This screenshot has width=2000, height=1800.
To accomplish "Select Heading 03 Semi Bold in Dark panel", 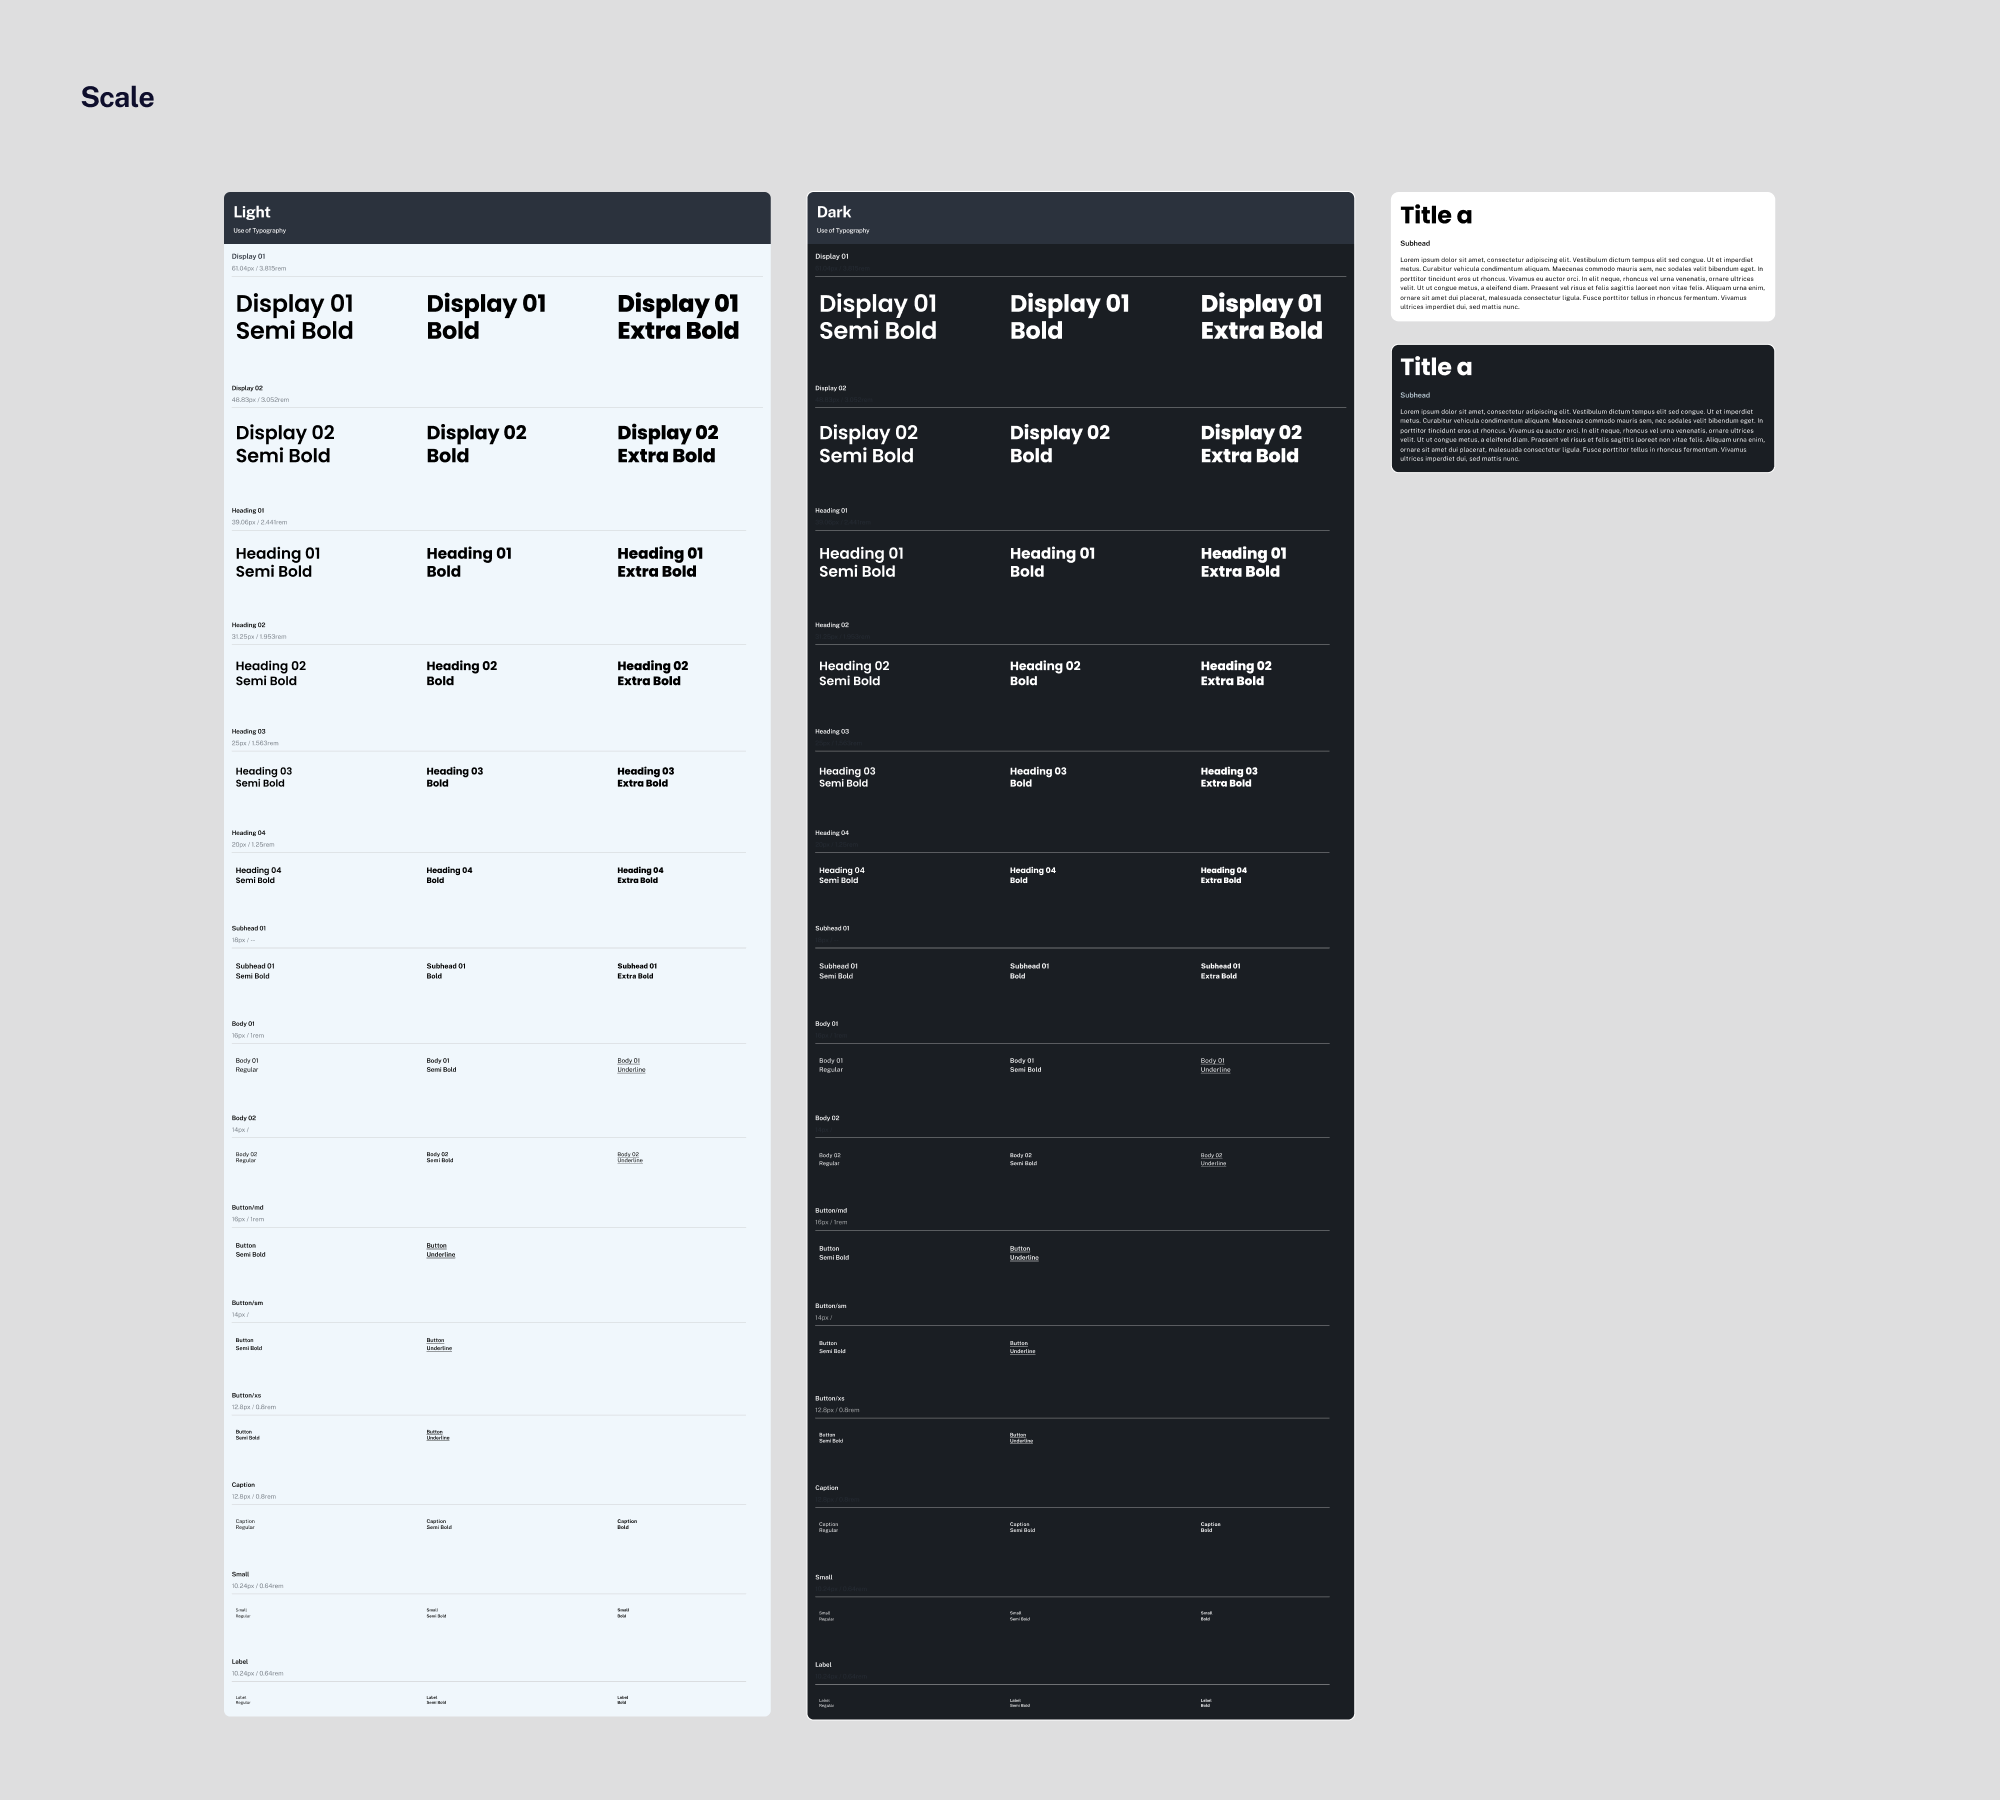I will click(846, 777).
